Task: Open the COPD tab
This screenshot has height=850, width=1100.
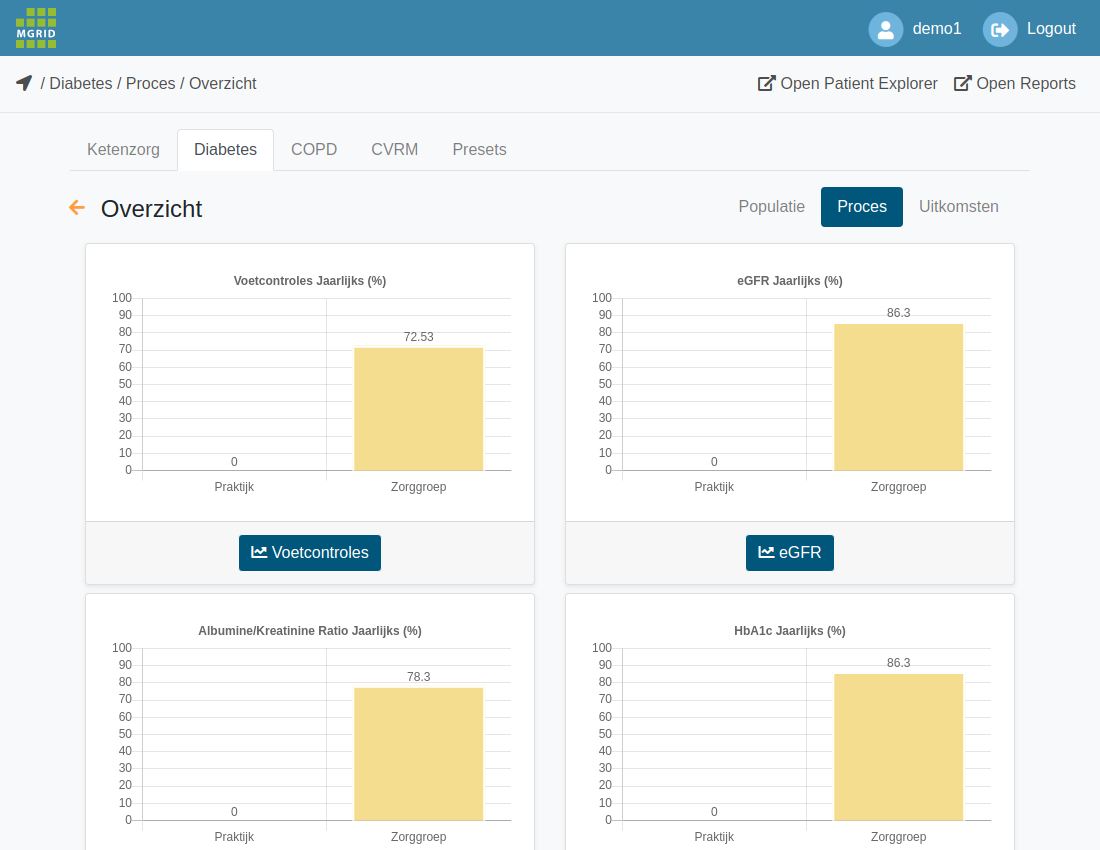Action: point(314,149)
